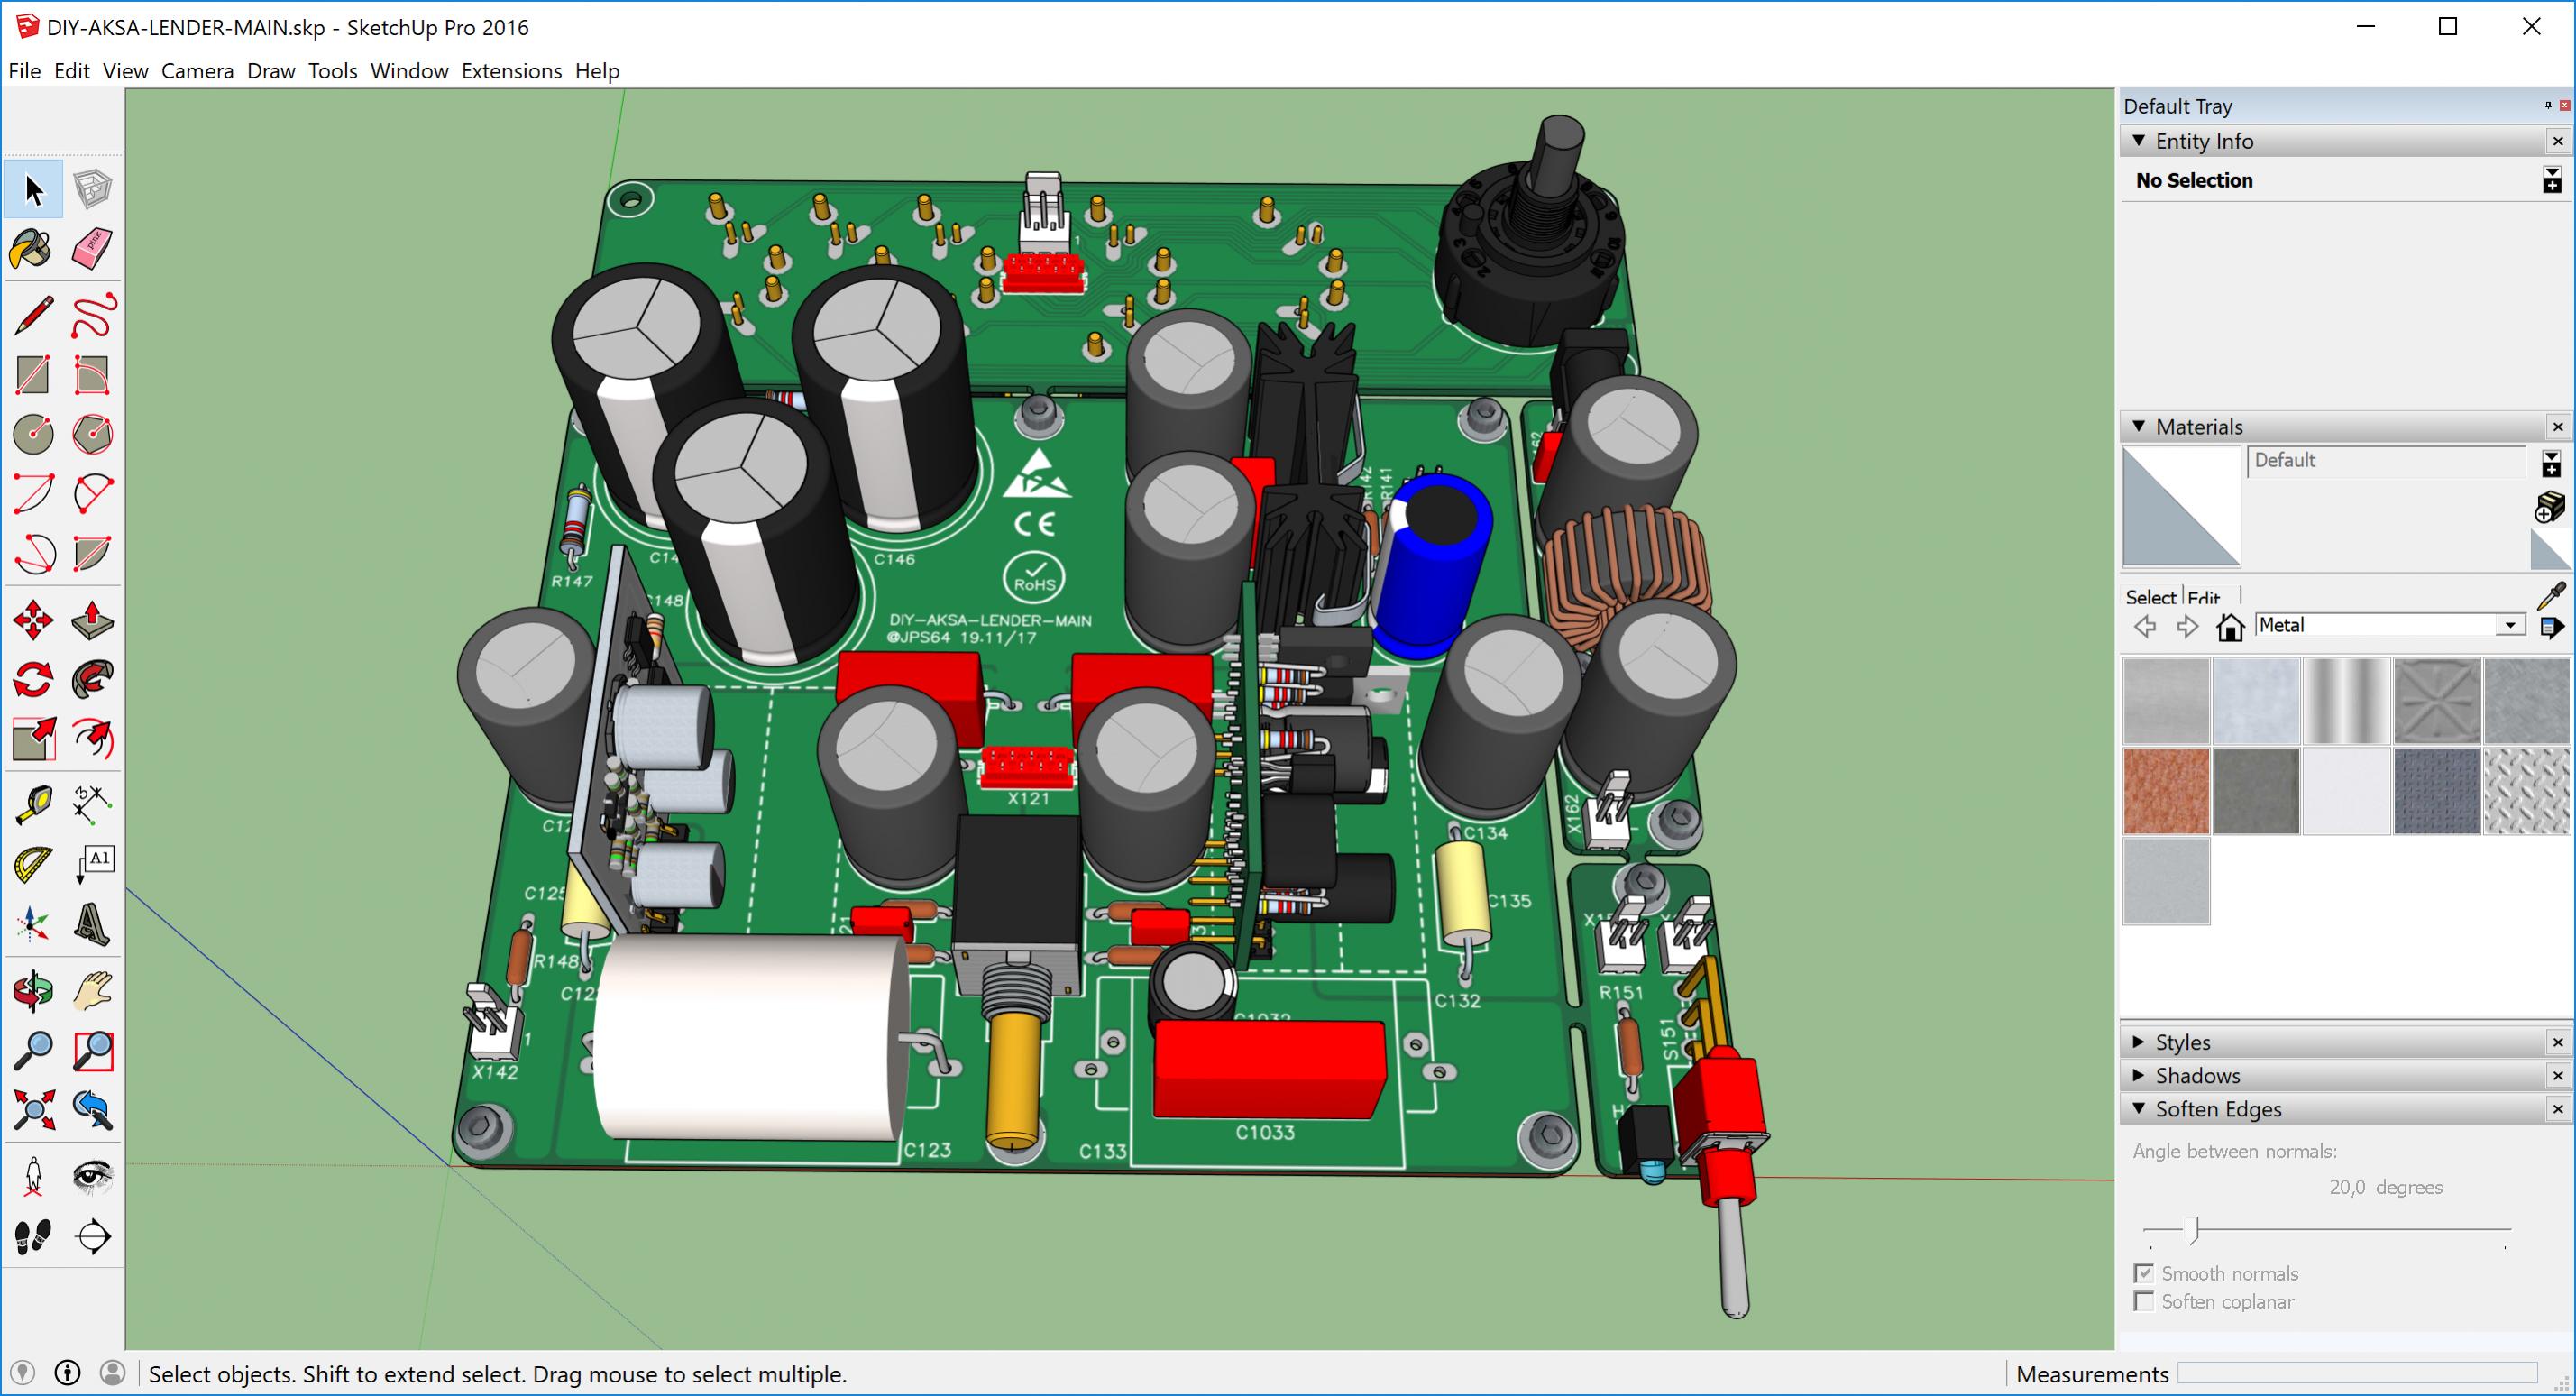This screenshot has height=1396, width=2576.
Task: Open the Extensions menu
Action: point(511,71)
